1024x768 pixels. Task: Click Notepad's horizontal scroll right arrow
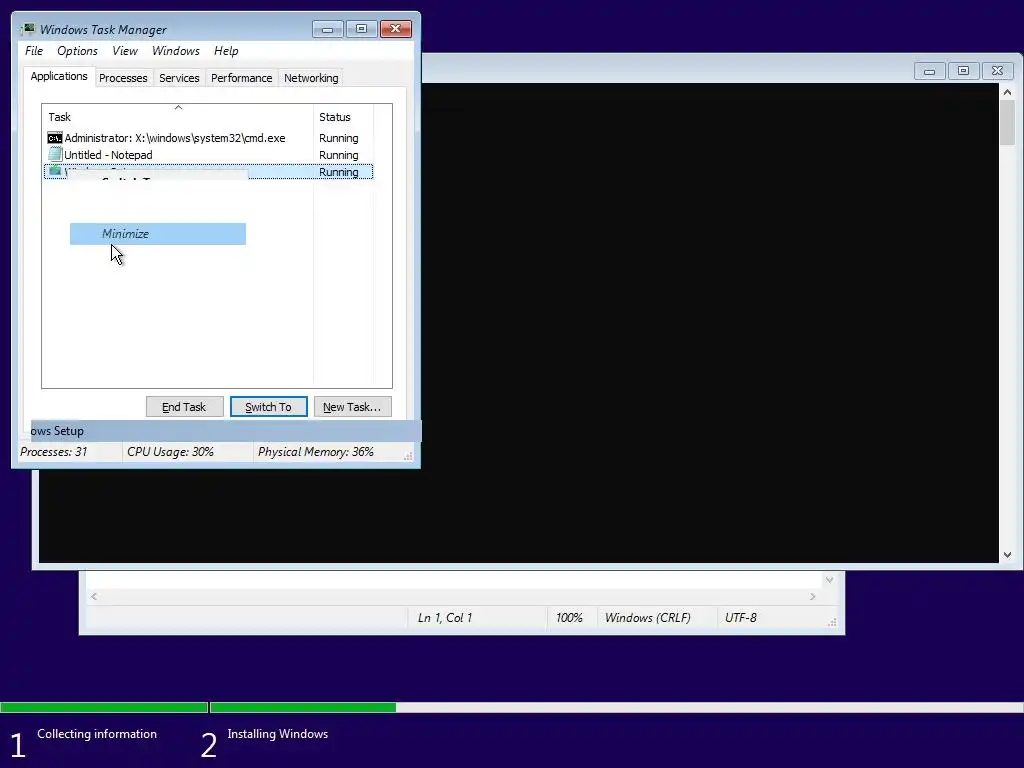click(812, 596)
